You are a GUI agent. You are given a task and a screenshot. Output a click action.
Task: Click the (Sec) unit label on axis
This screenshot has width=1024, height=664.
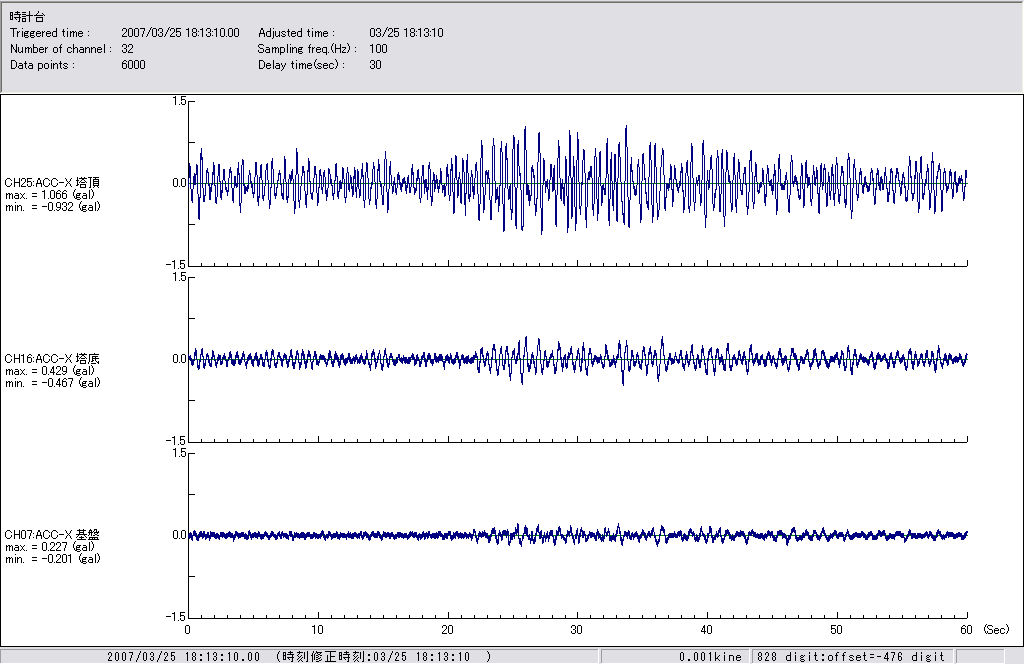pos(996,631)
